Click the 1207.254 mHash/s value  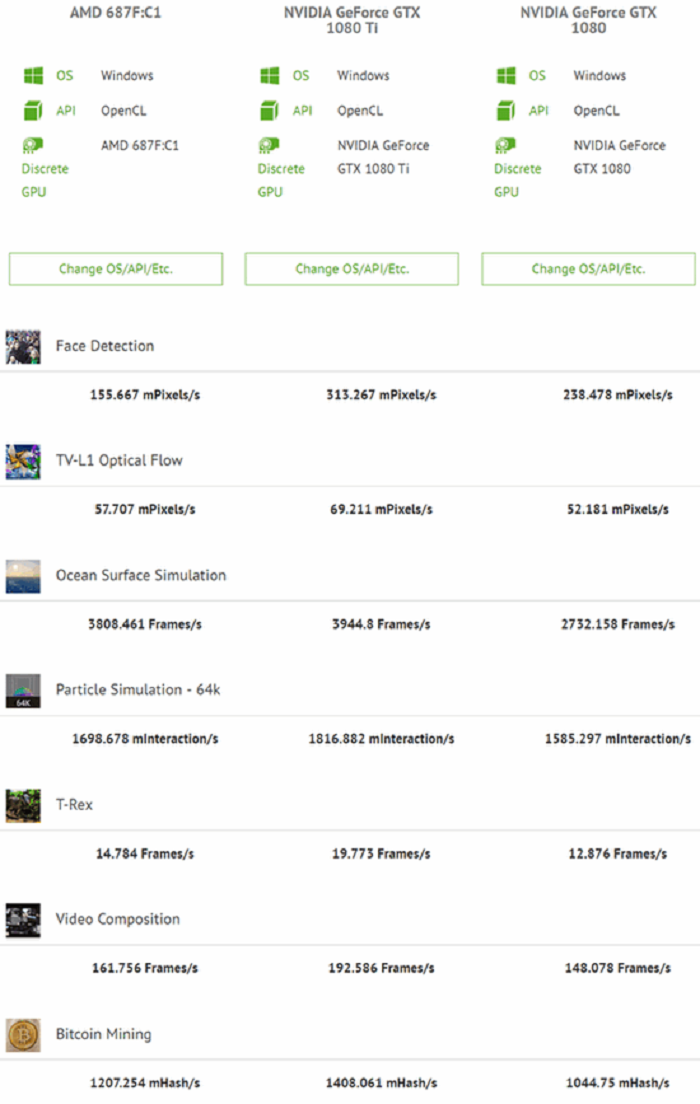tap(144, 1083)
